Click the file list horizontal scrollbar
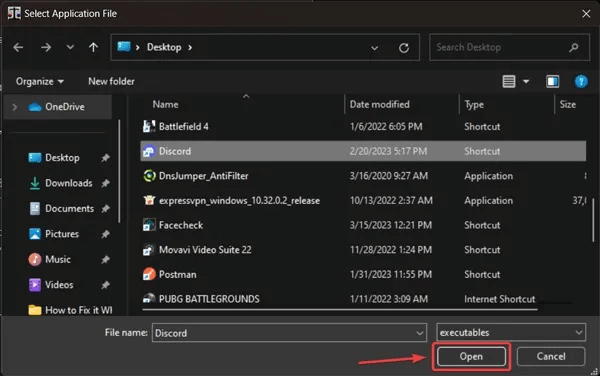Screen dimensions: 600x376 coord(340,309)
